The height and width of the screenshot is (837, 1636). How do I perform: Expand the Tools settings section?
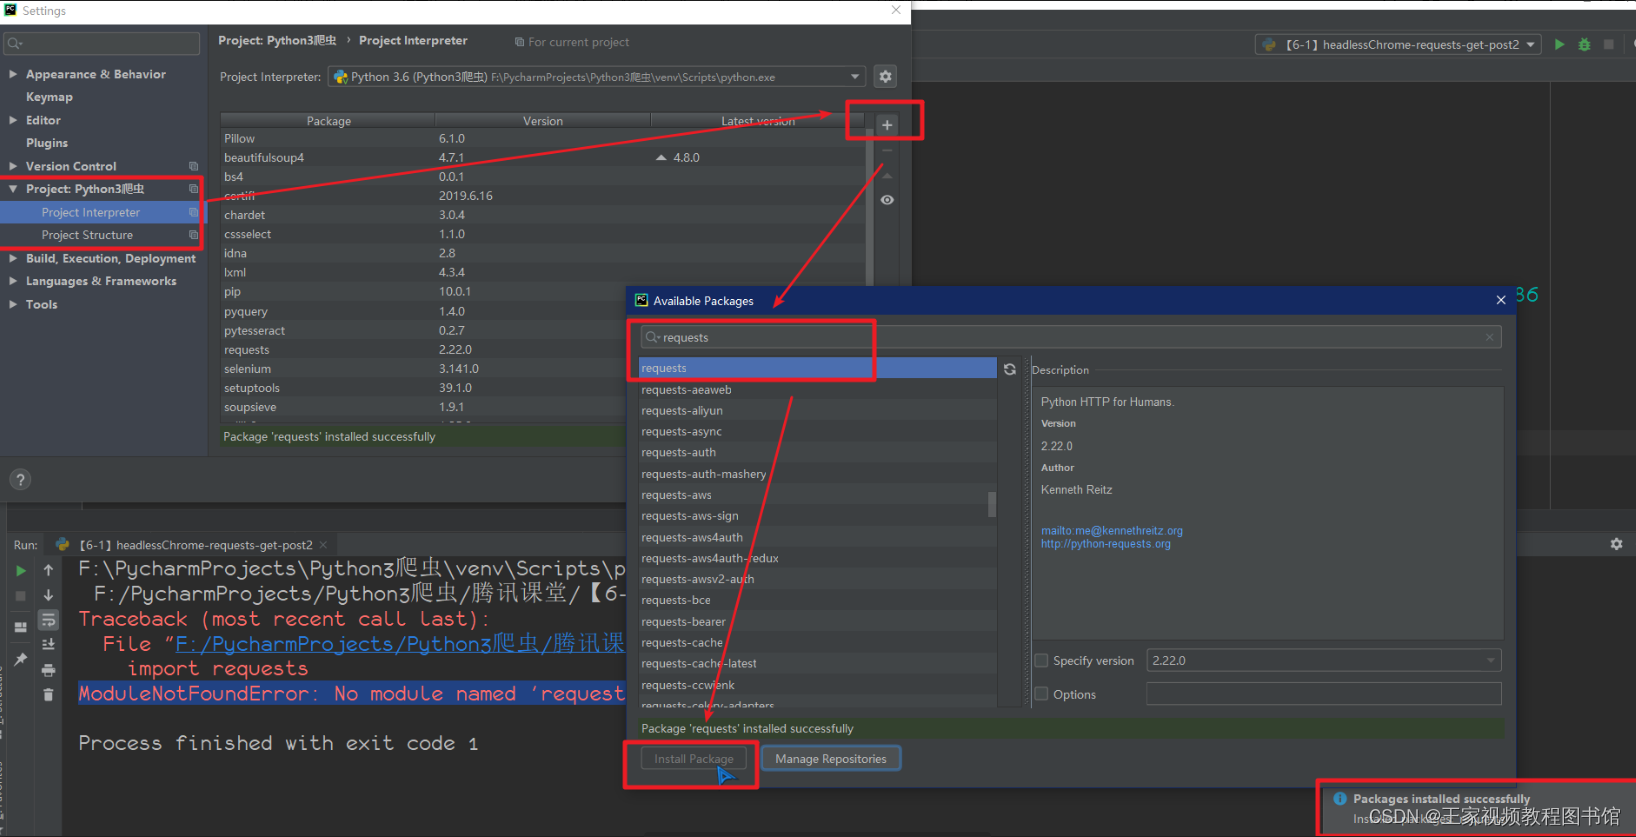click(13, 304)
